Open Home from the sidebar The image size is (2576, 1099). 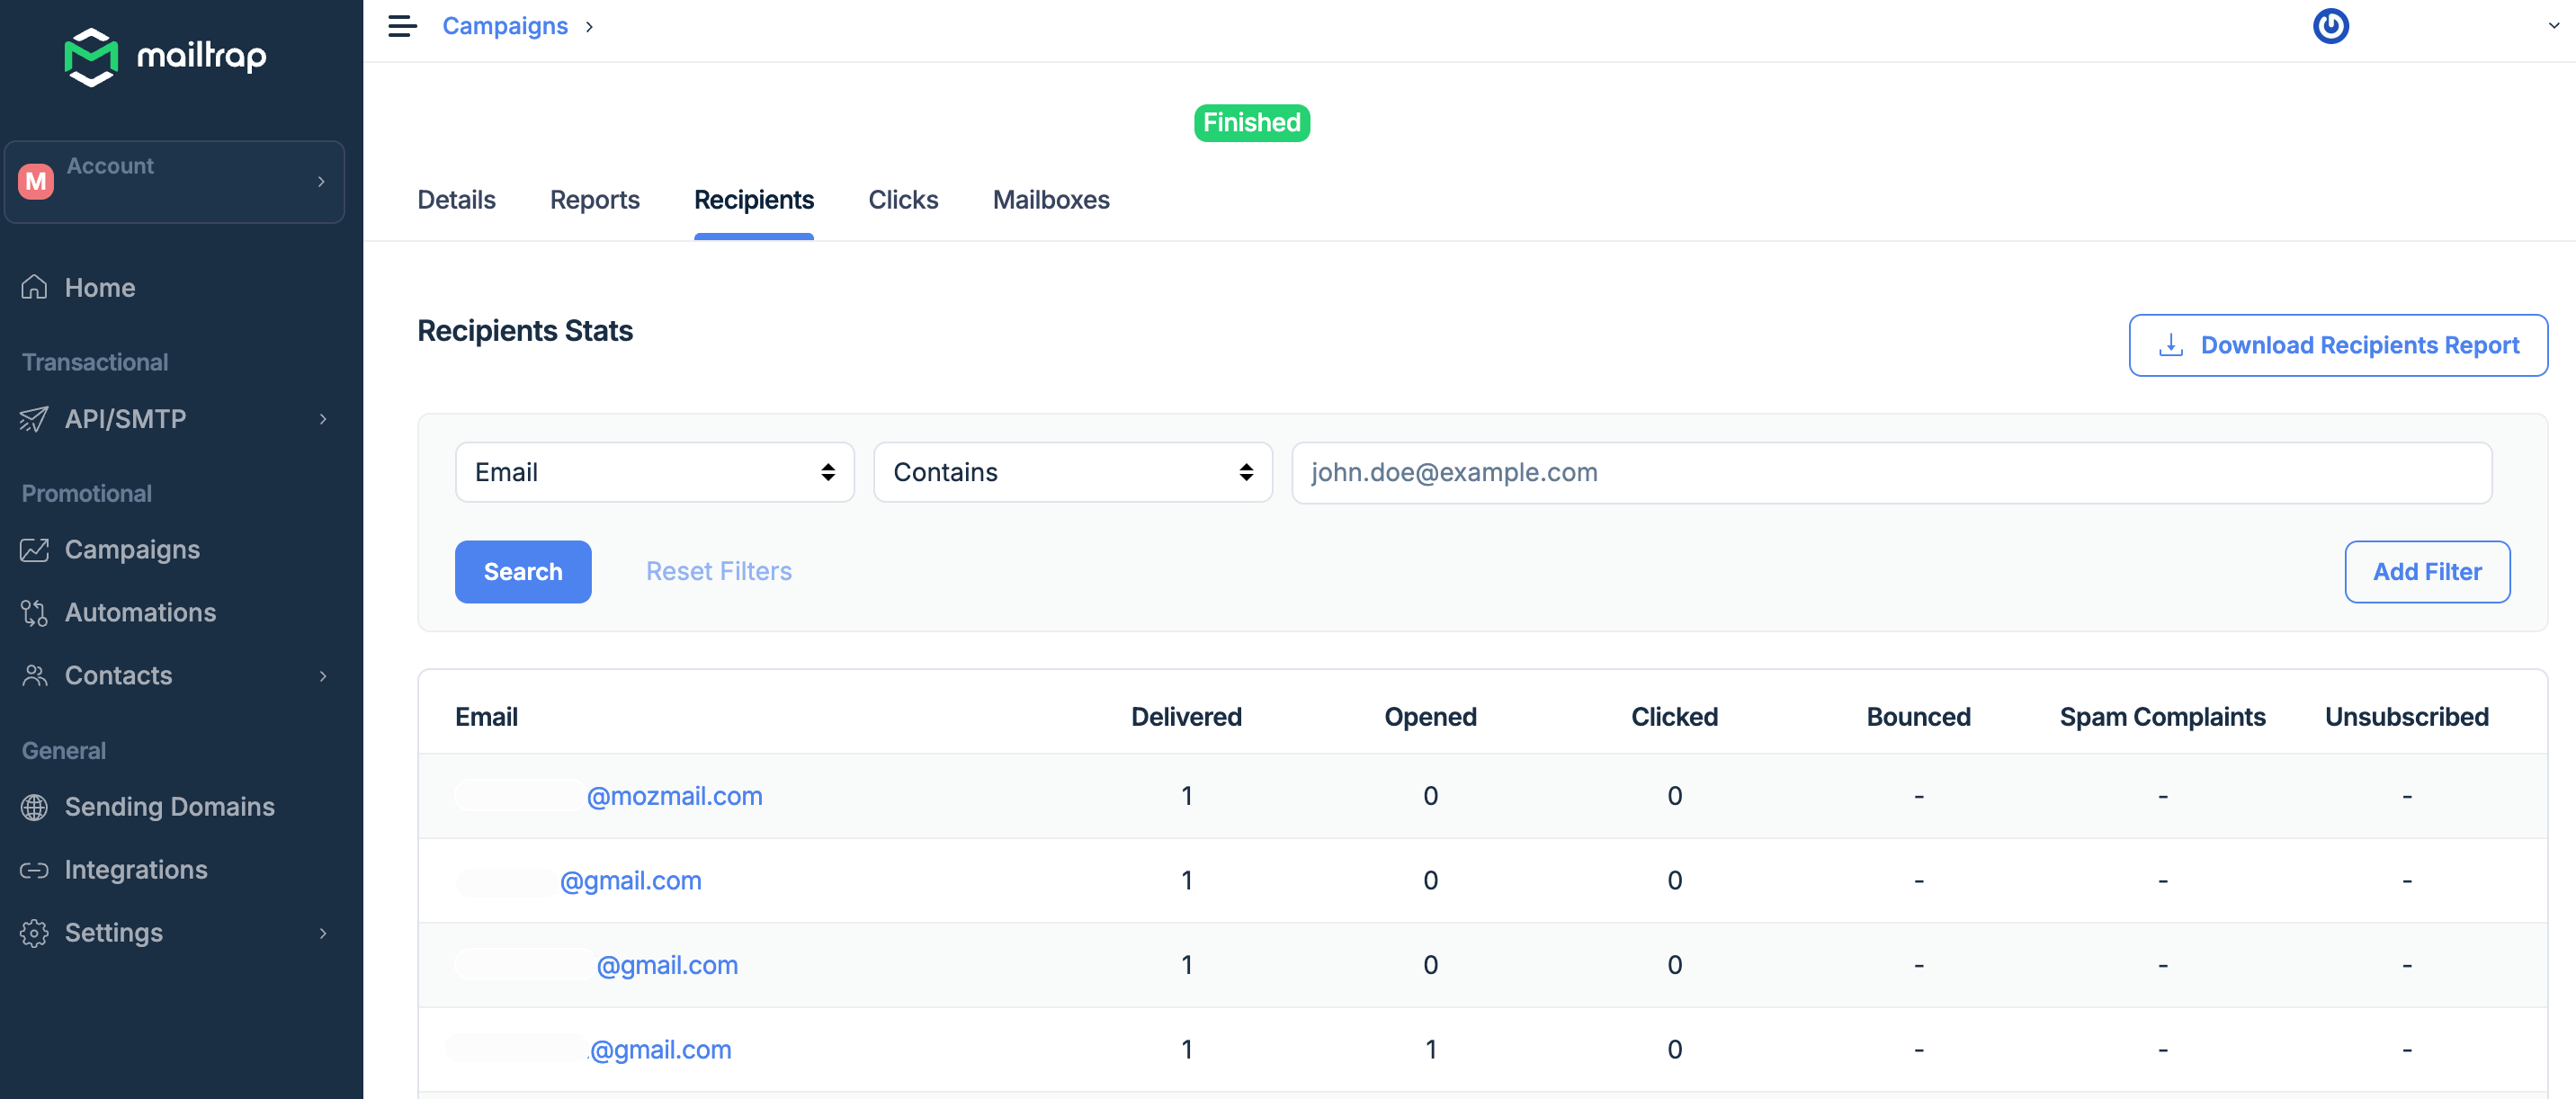[99, 288]
